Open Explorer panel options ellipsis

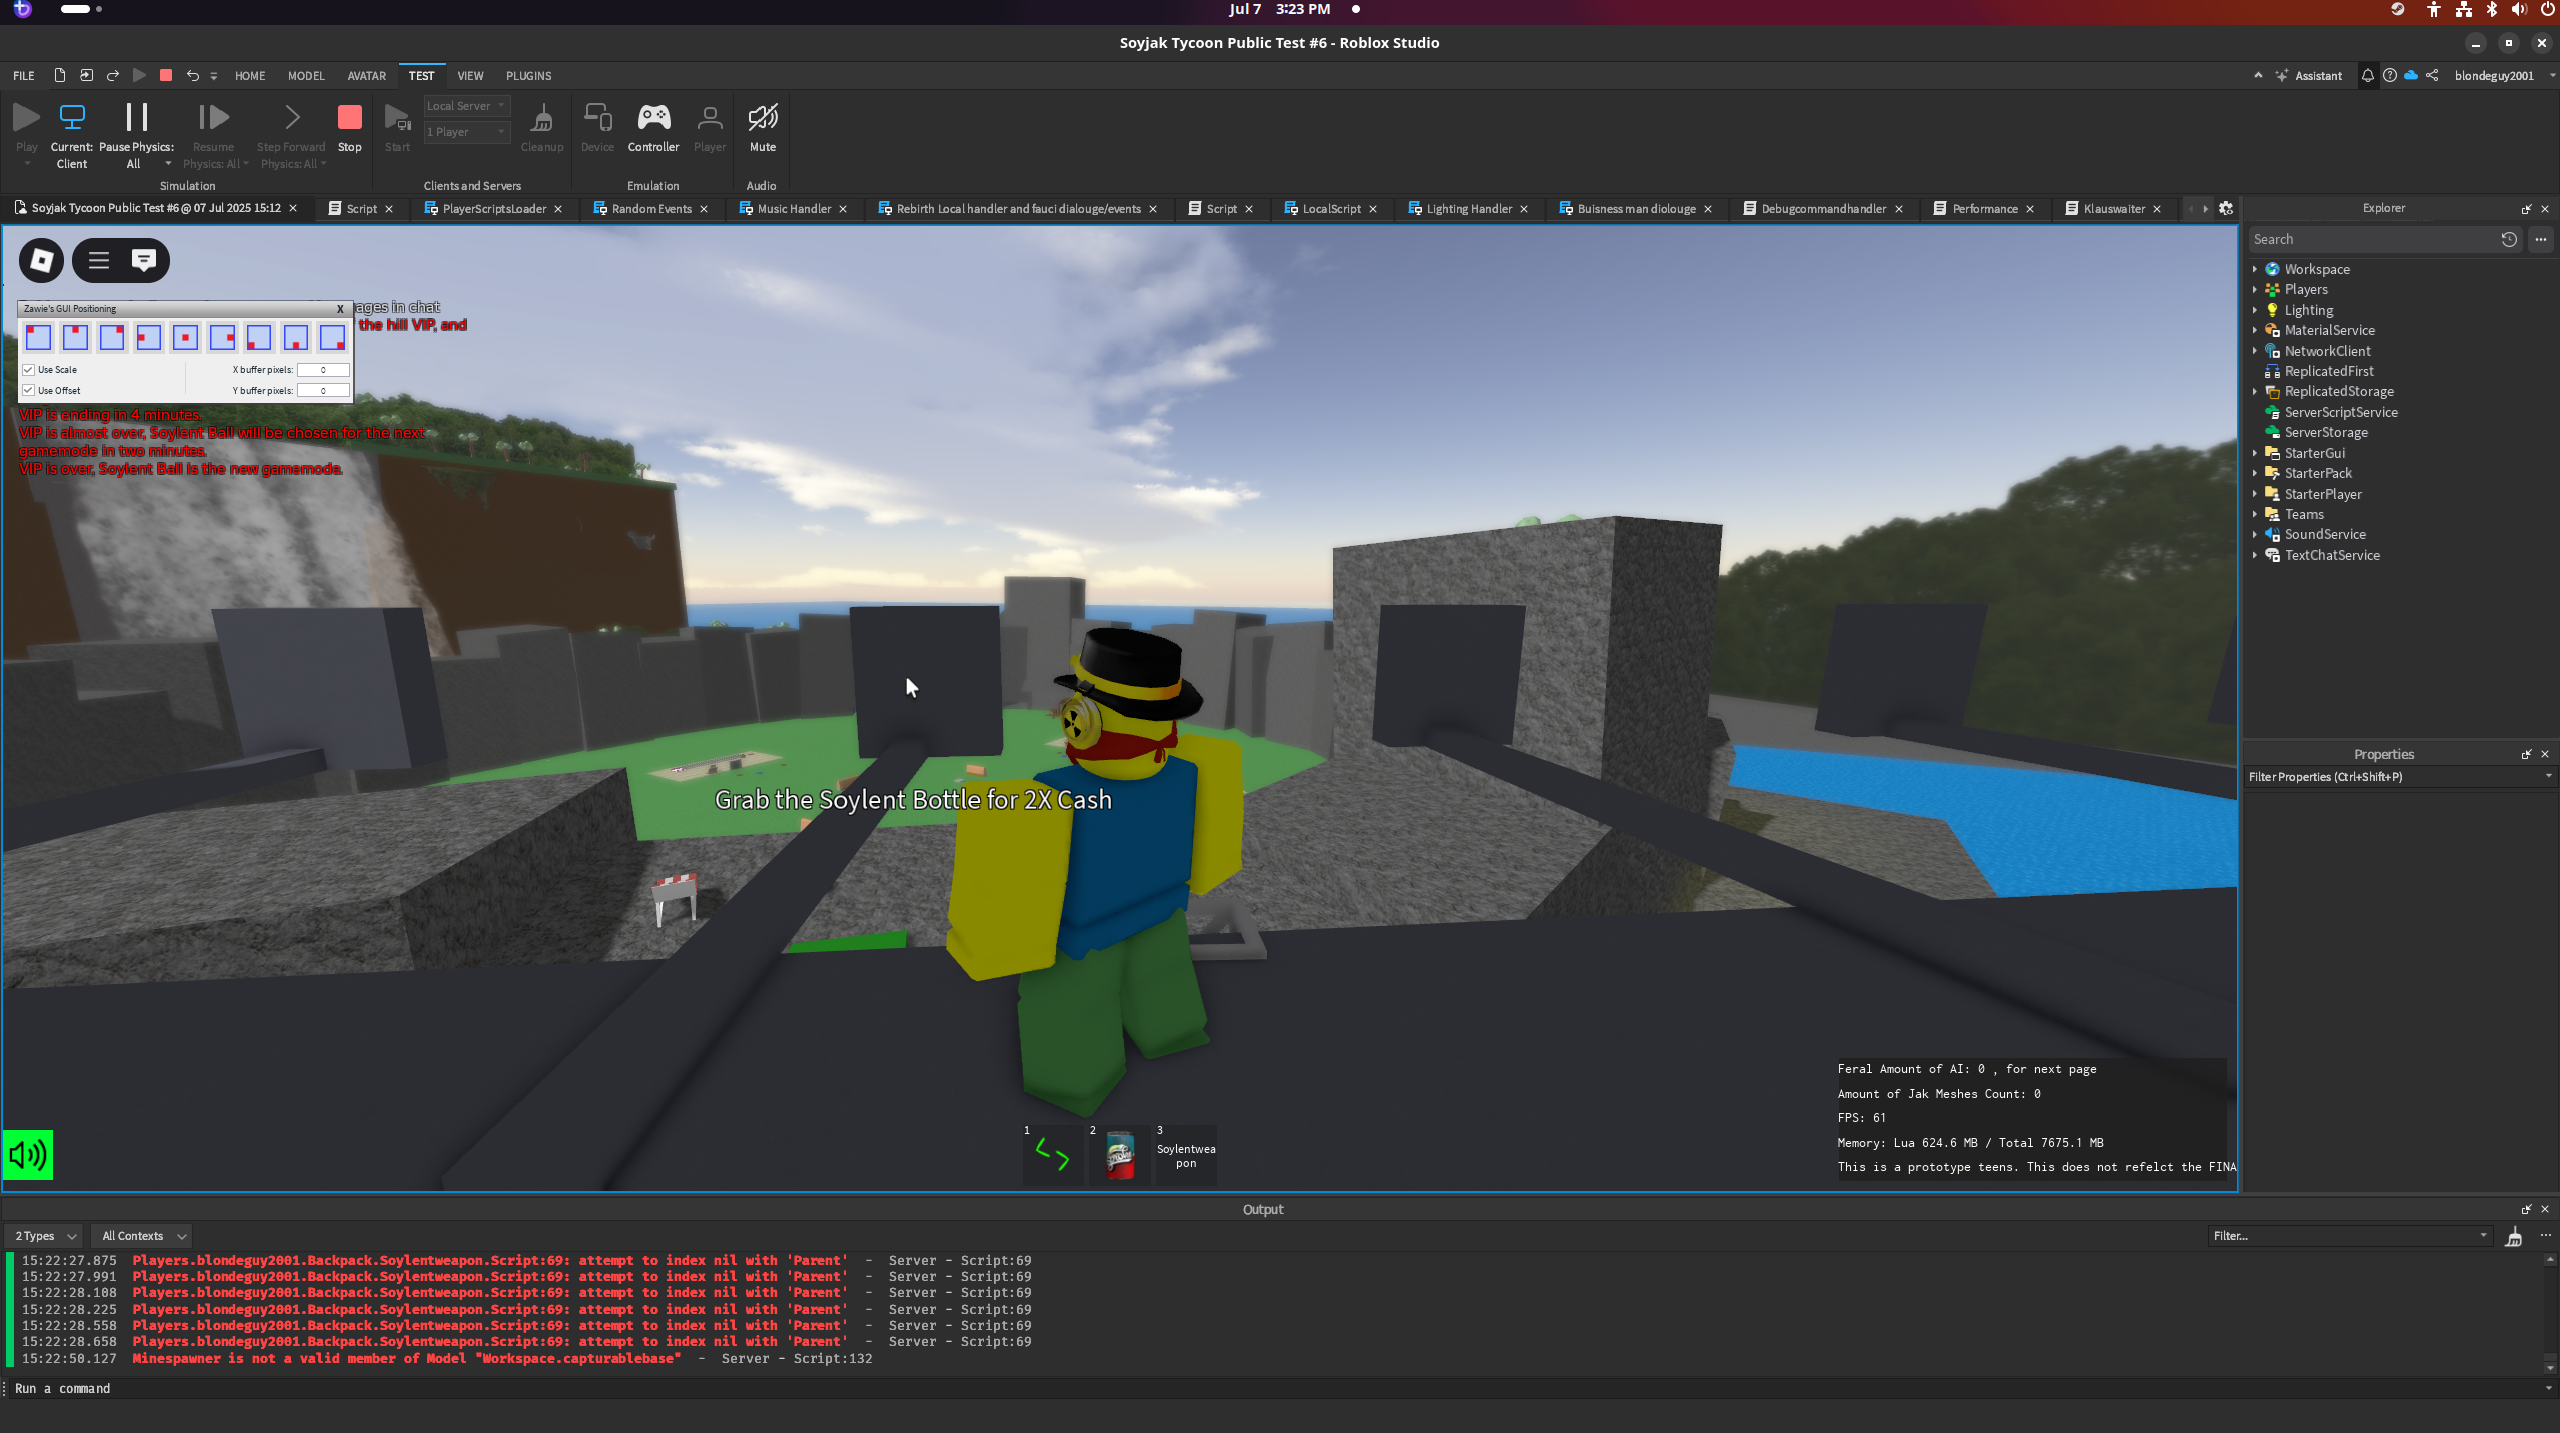2540,240
